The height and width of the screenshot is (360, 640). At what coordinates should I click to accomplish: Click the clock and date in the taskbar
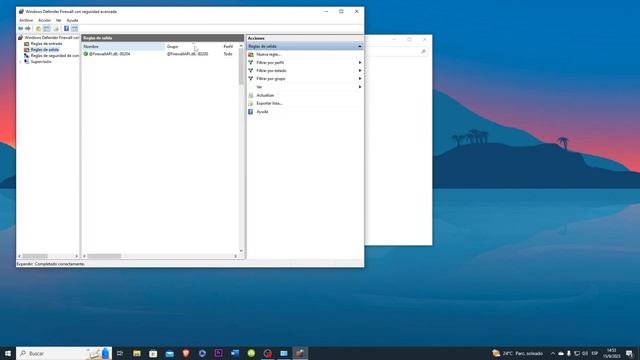point(611,353)
